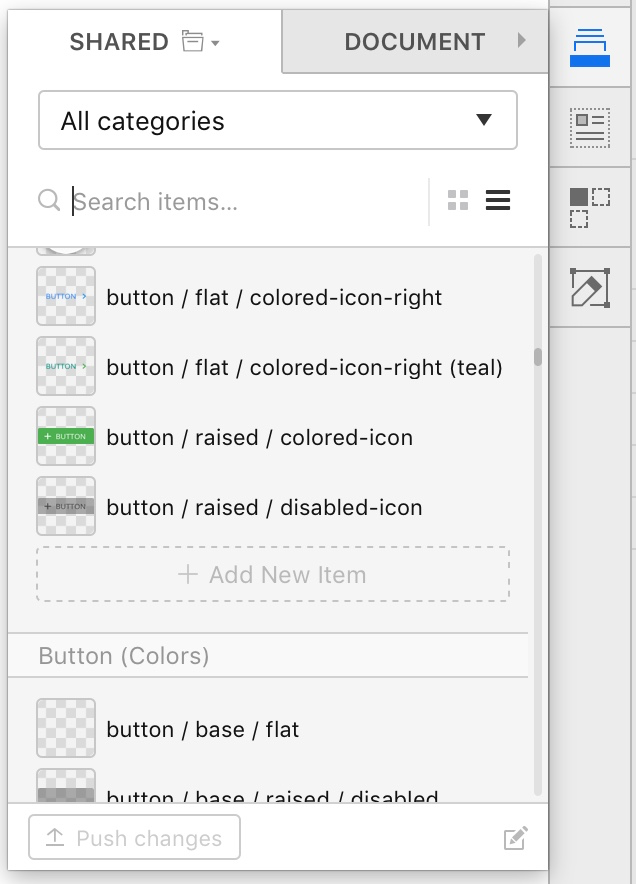Open the eraser-in-frame panel icon in the sidebar
Viewport: 636px width, 884px height.
[590, 287]
